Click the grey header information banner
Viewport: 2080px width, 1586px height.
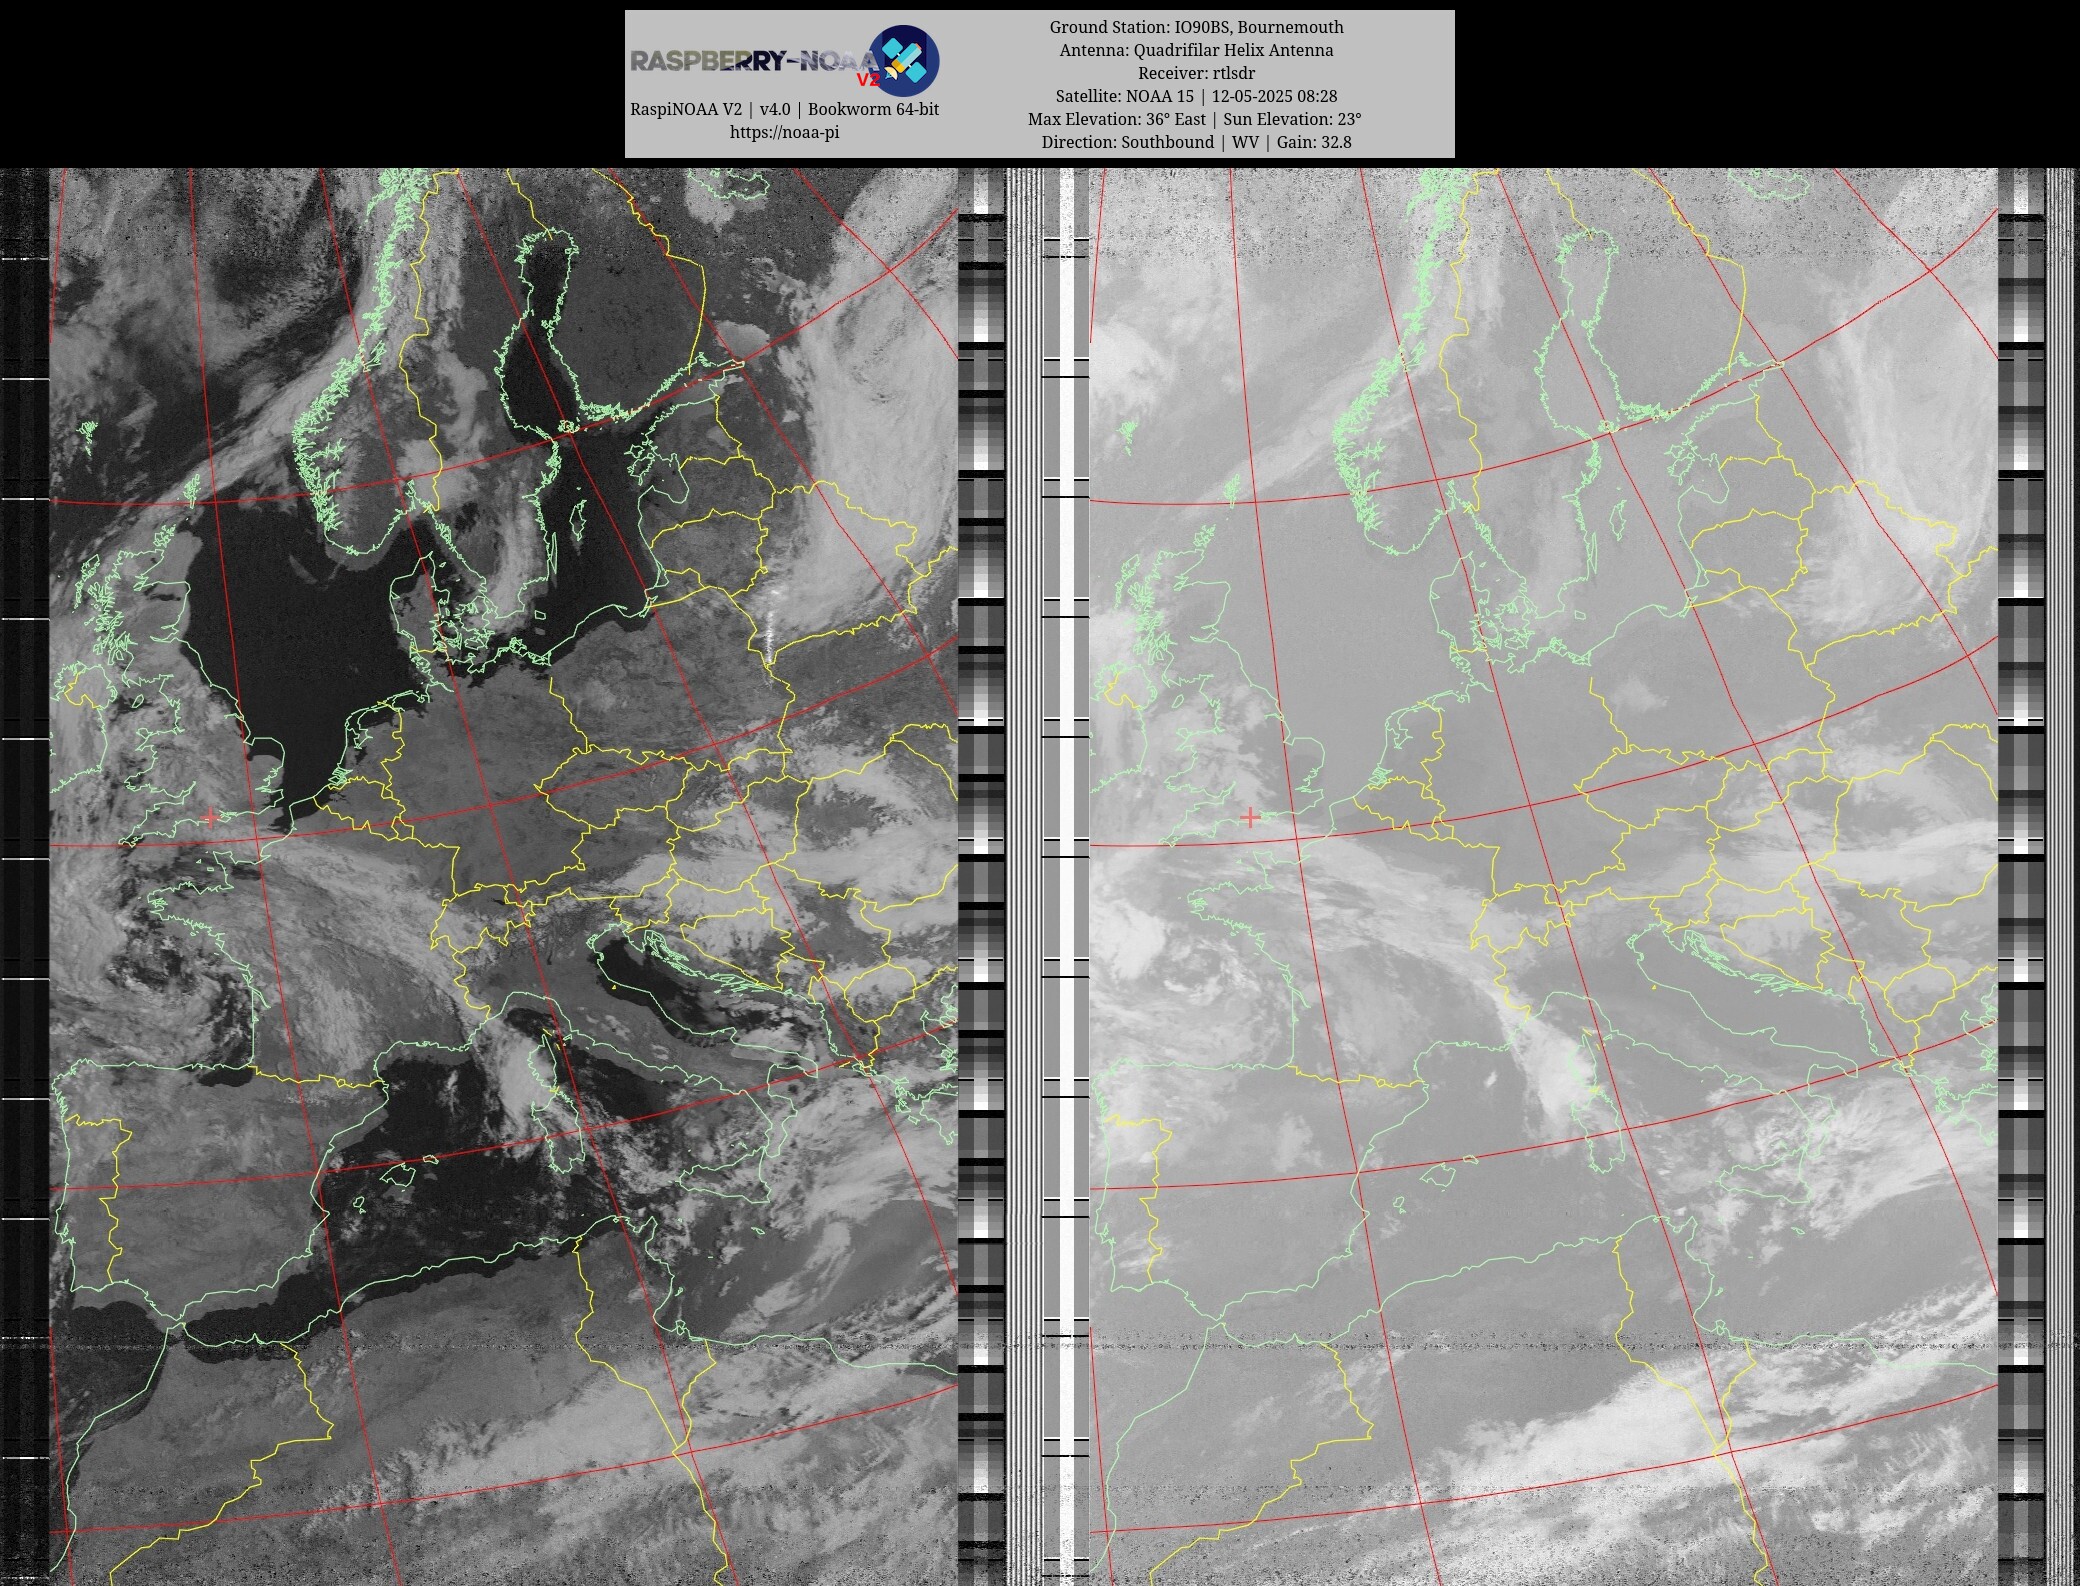tap(1040, 84)
